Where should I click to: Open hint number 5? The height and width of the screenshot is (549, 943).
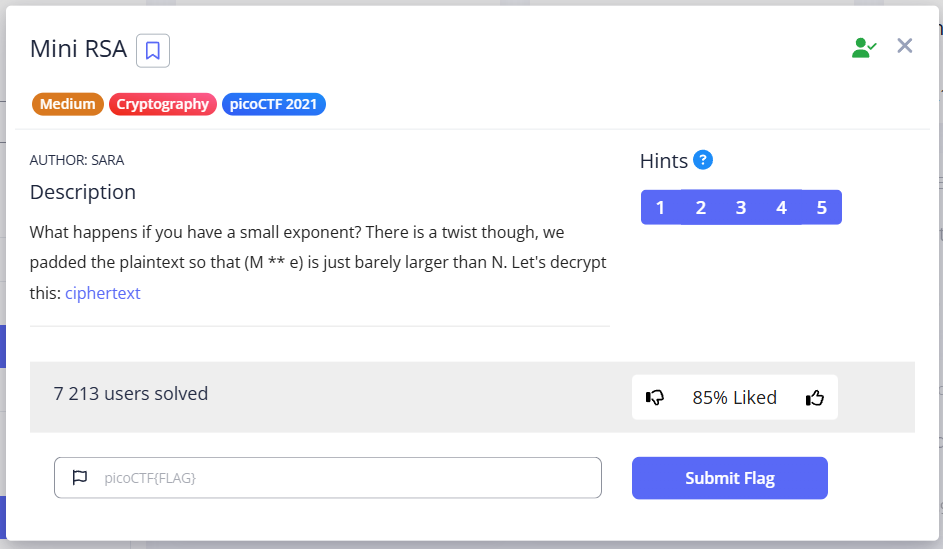pyautogui.click(x=822, y=207)
